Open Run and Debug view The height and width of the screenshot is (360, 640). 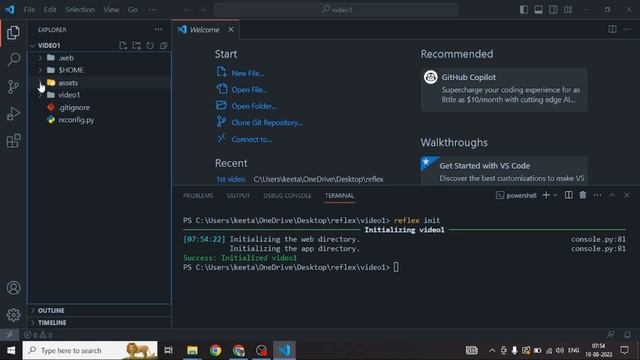(x=13, y=114)
